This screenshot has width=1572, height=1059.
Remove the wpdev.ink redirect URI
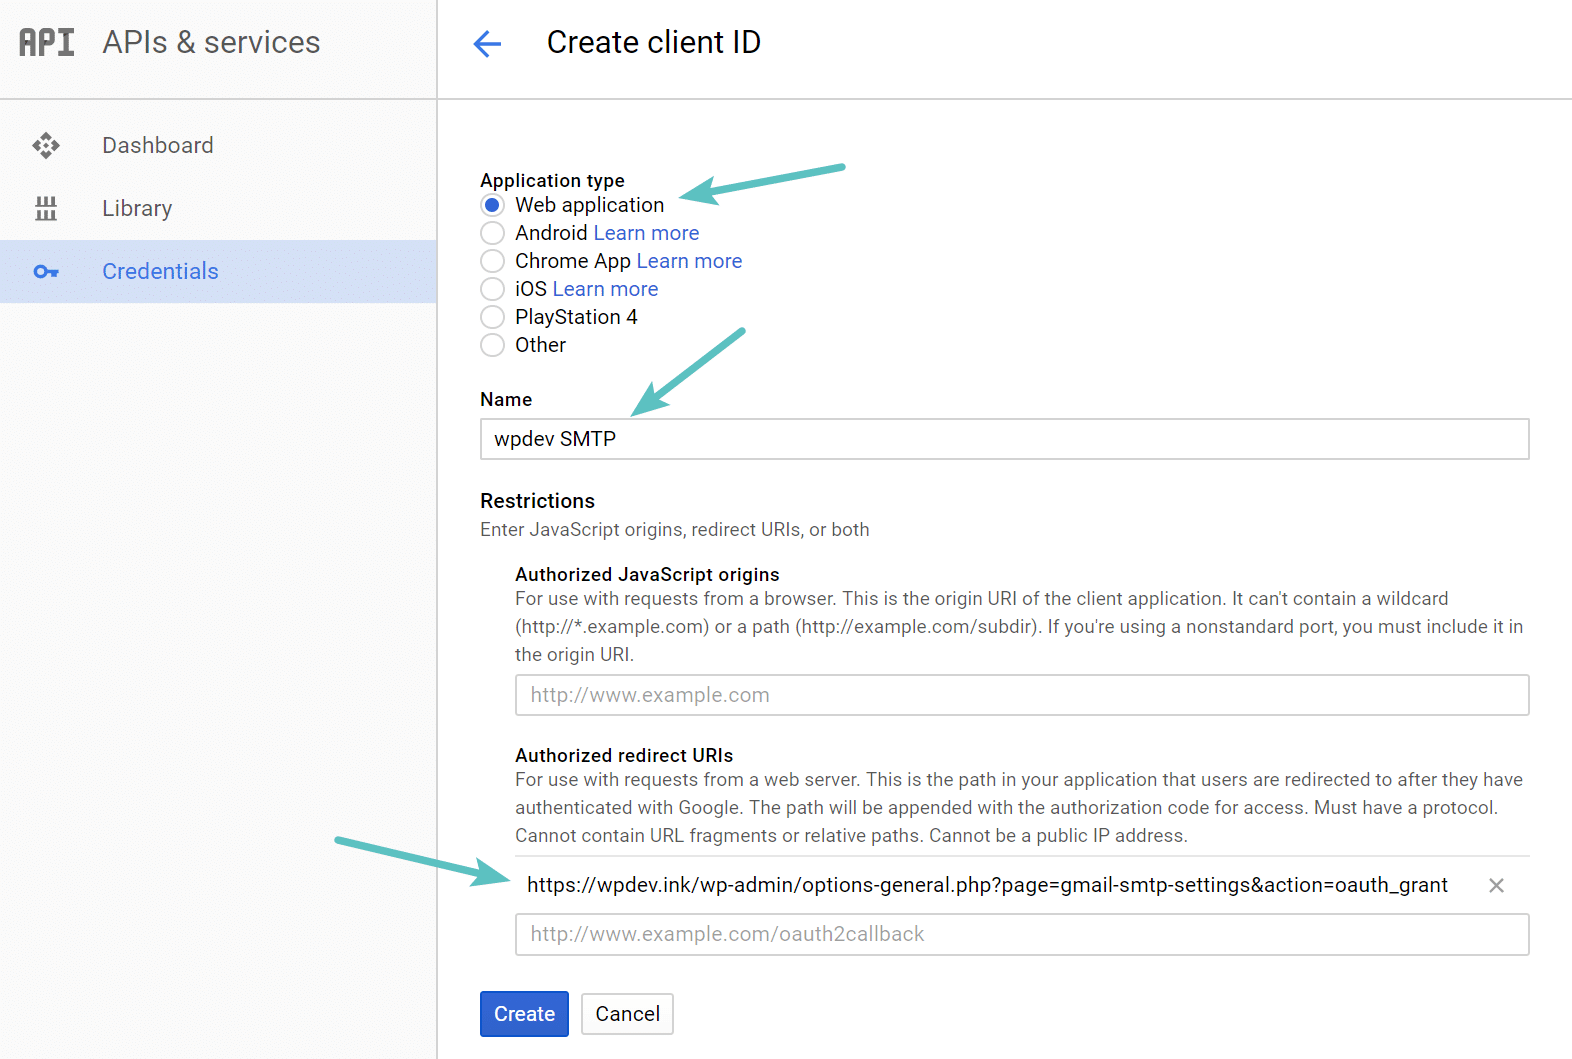click(x=1496, y=885)
